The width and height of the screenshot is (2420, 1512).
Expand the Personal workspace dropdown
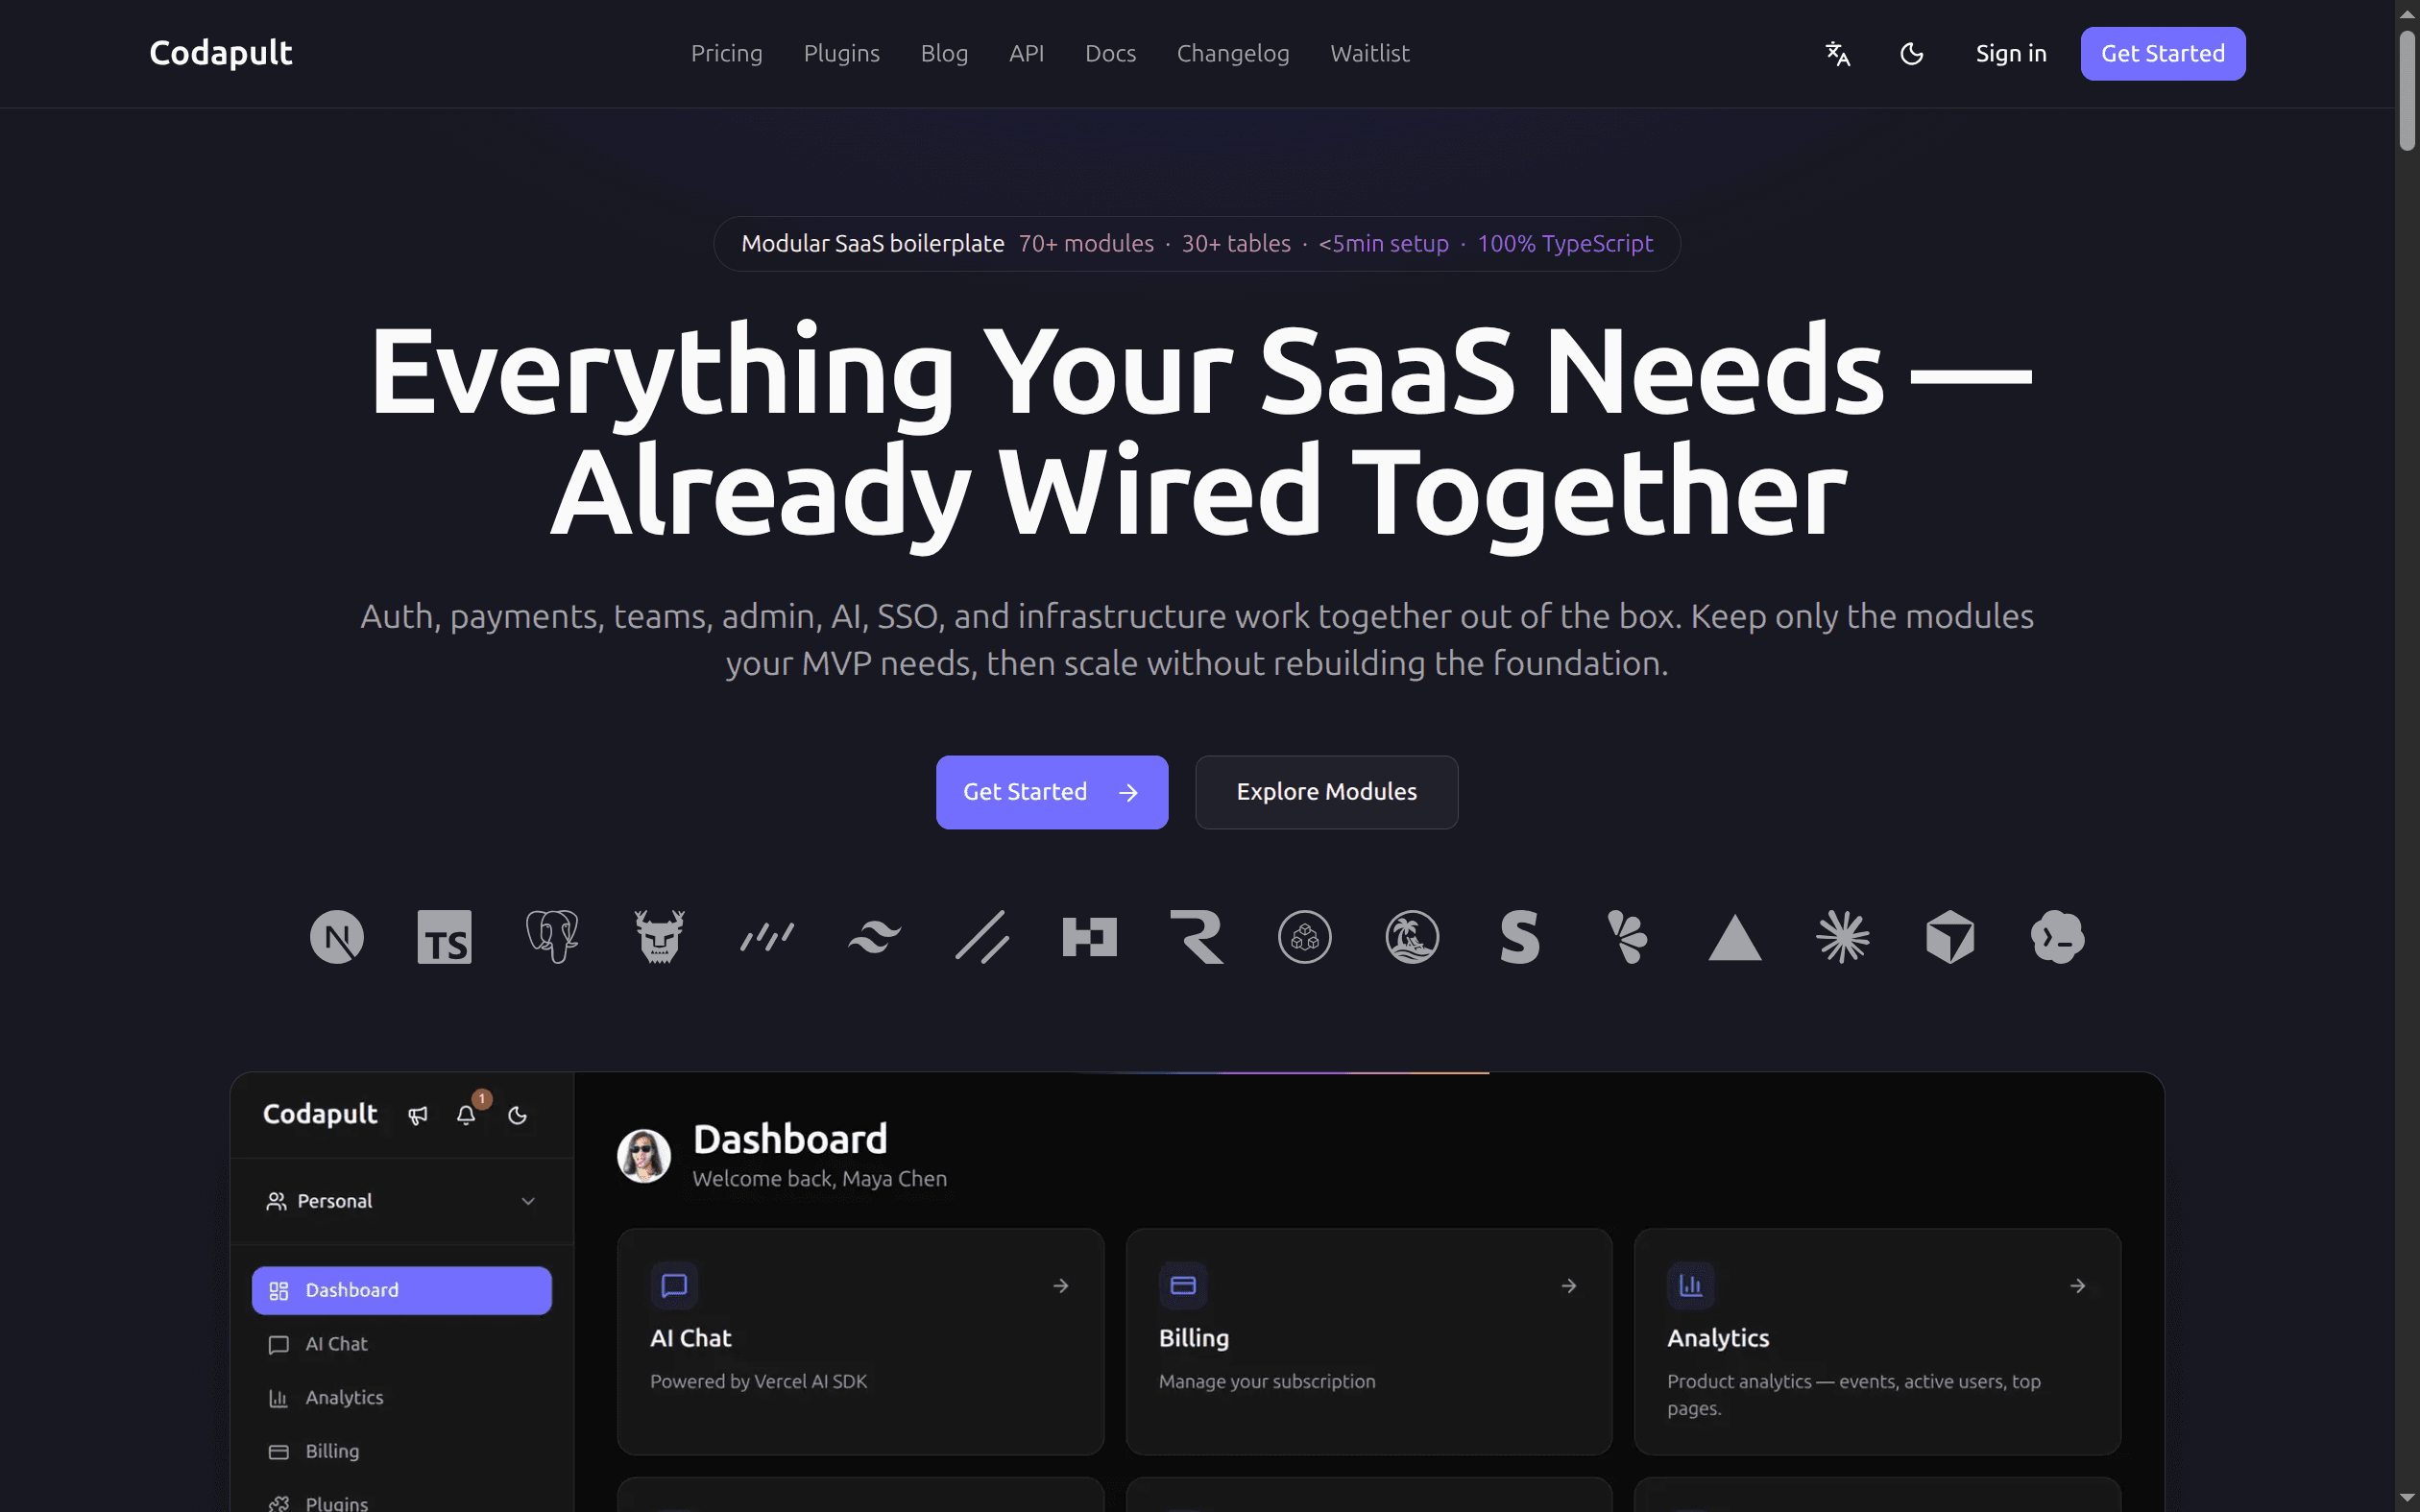point(402,1201)
